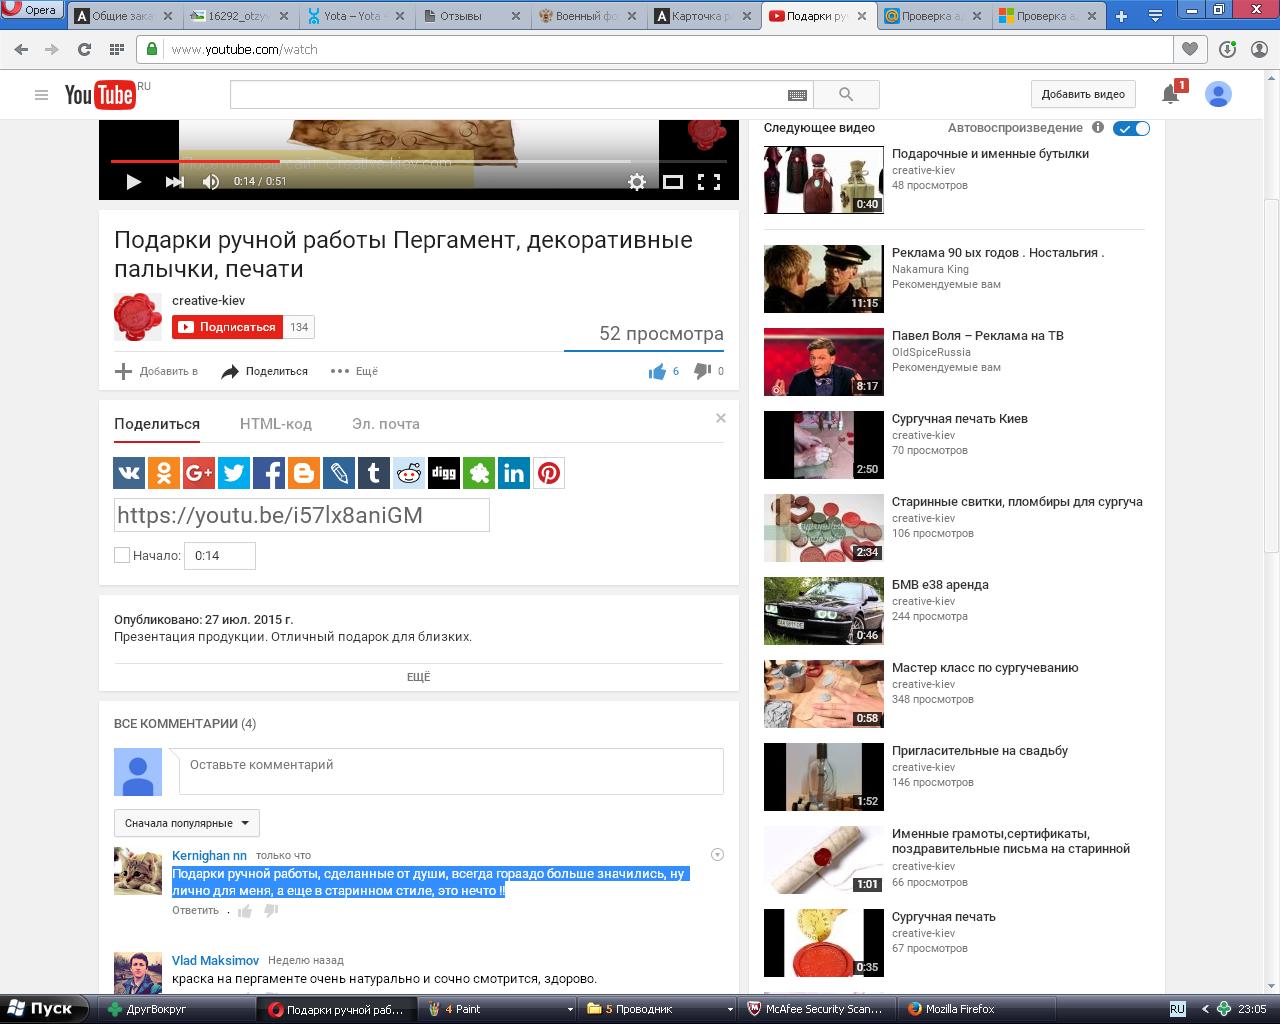Share on LinkedIn icon
1280x1024 pixels.
click(514, 473)
